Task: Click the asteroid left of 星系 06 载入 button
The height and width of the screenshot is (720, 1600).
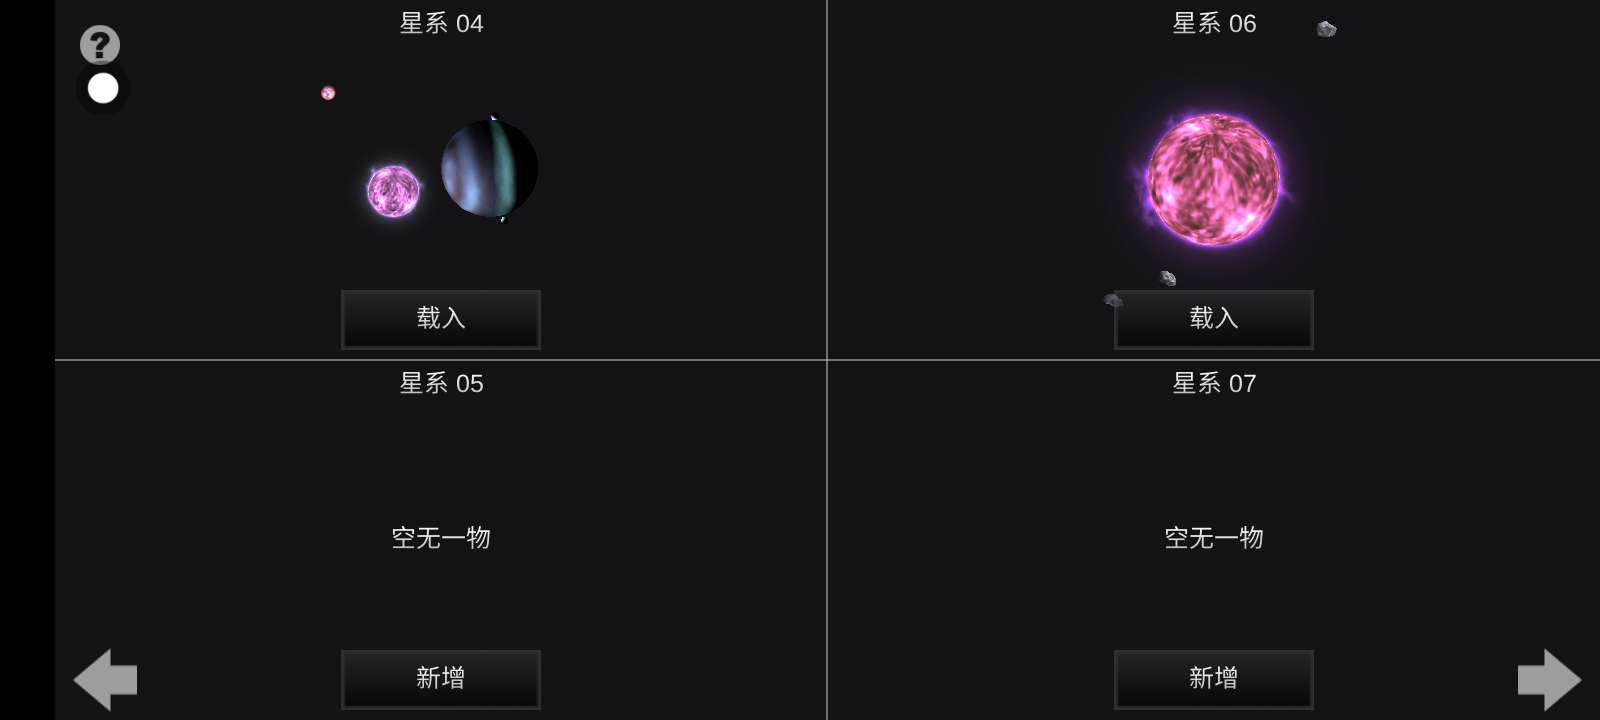Action: pos(1113,300)
